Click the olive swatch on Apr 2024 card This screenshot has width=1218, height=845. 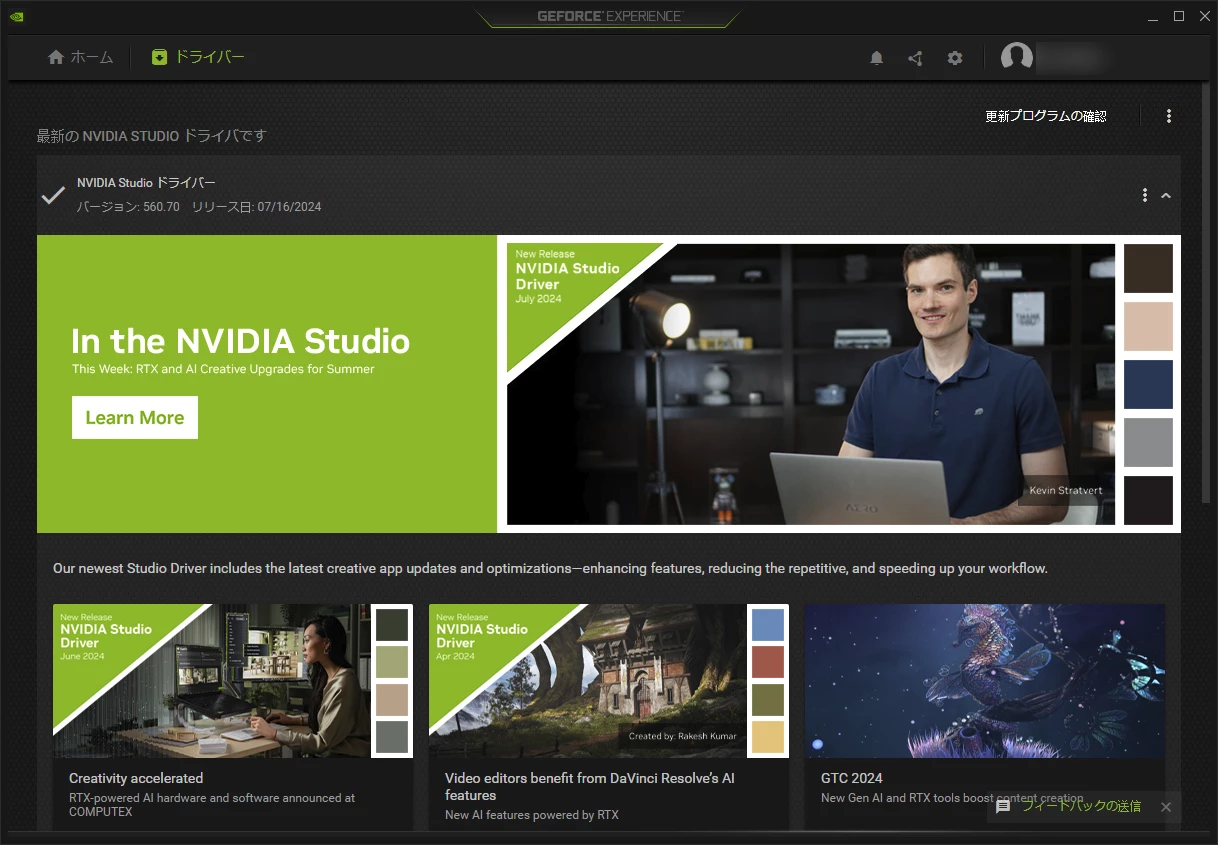768,700
